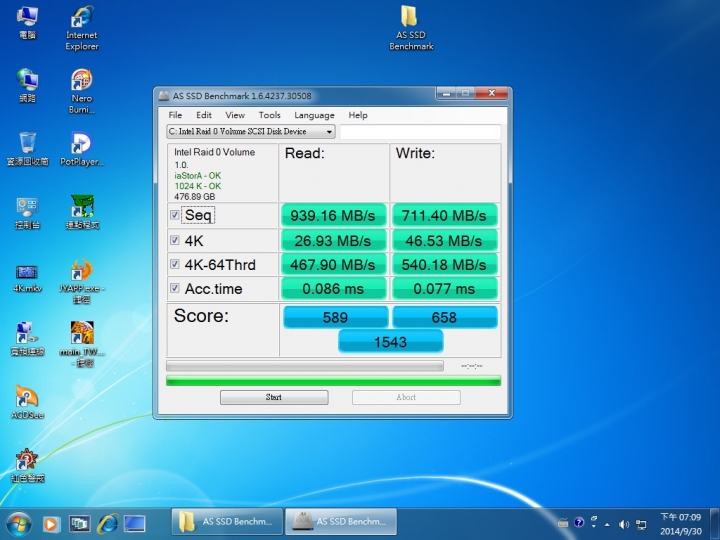Select the green-icon desktop shortcut above JYAPP.exe
This screenshot has height=540, width=720.
coord(82,212)
